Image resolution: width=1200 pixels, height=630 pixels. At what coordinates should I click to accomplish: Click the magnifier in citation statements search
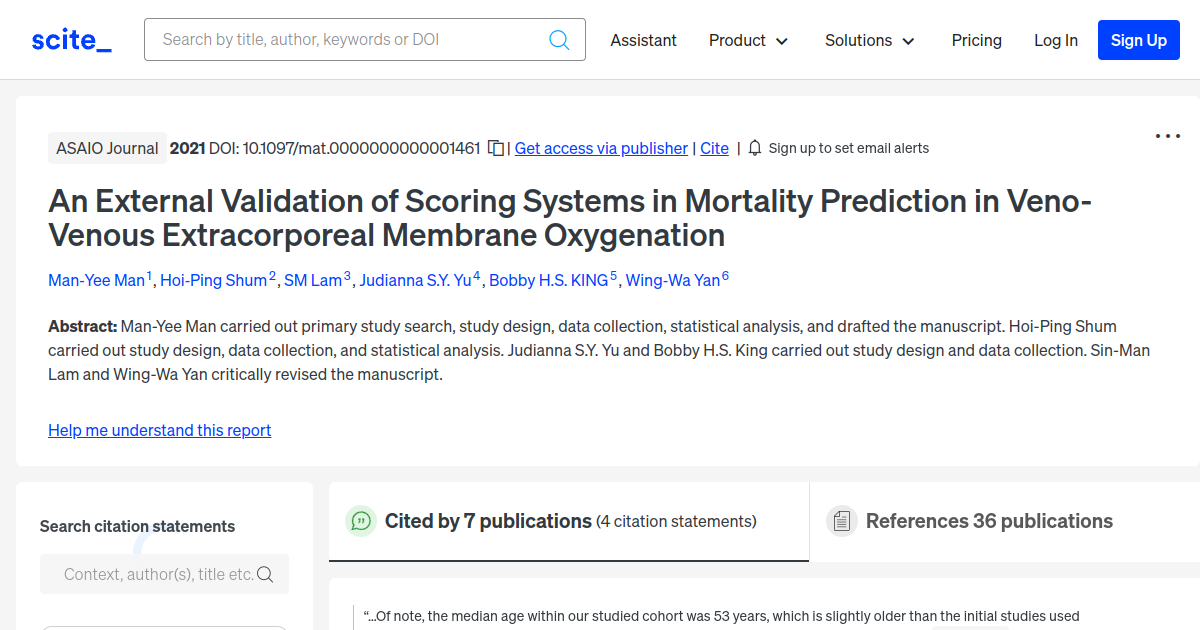tap(265, 574)
